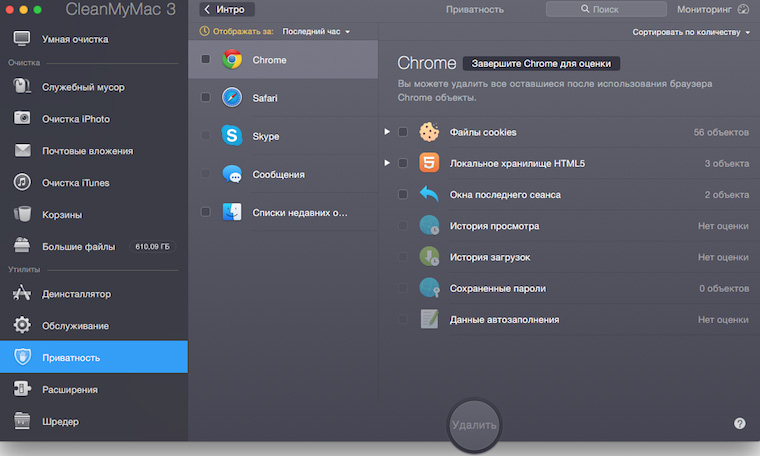This screenshot has width=760, height=456.
Task: Click the Очистка iPhoto camera icon
Action: point(22,118)
